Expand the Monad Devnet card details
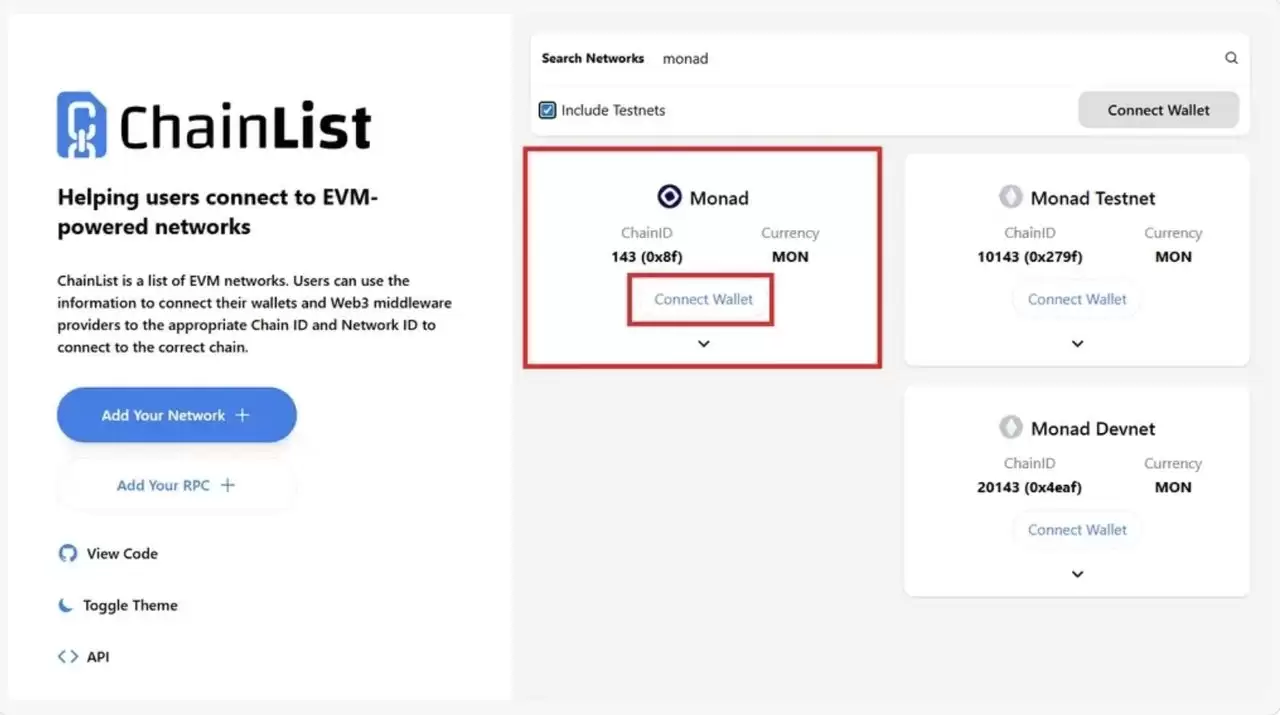 pos(1076,573)
